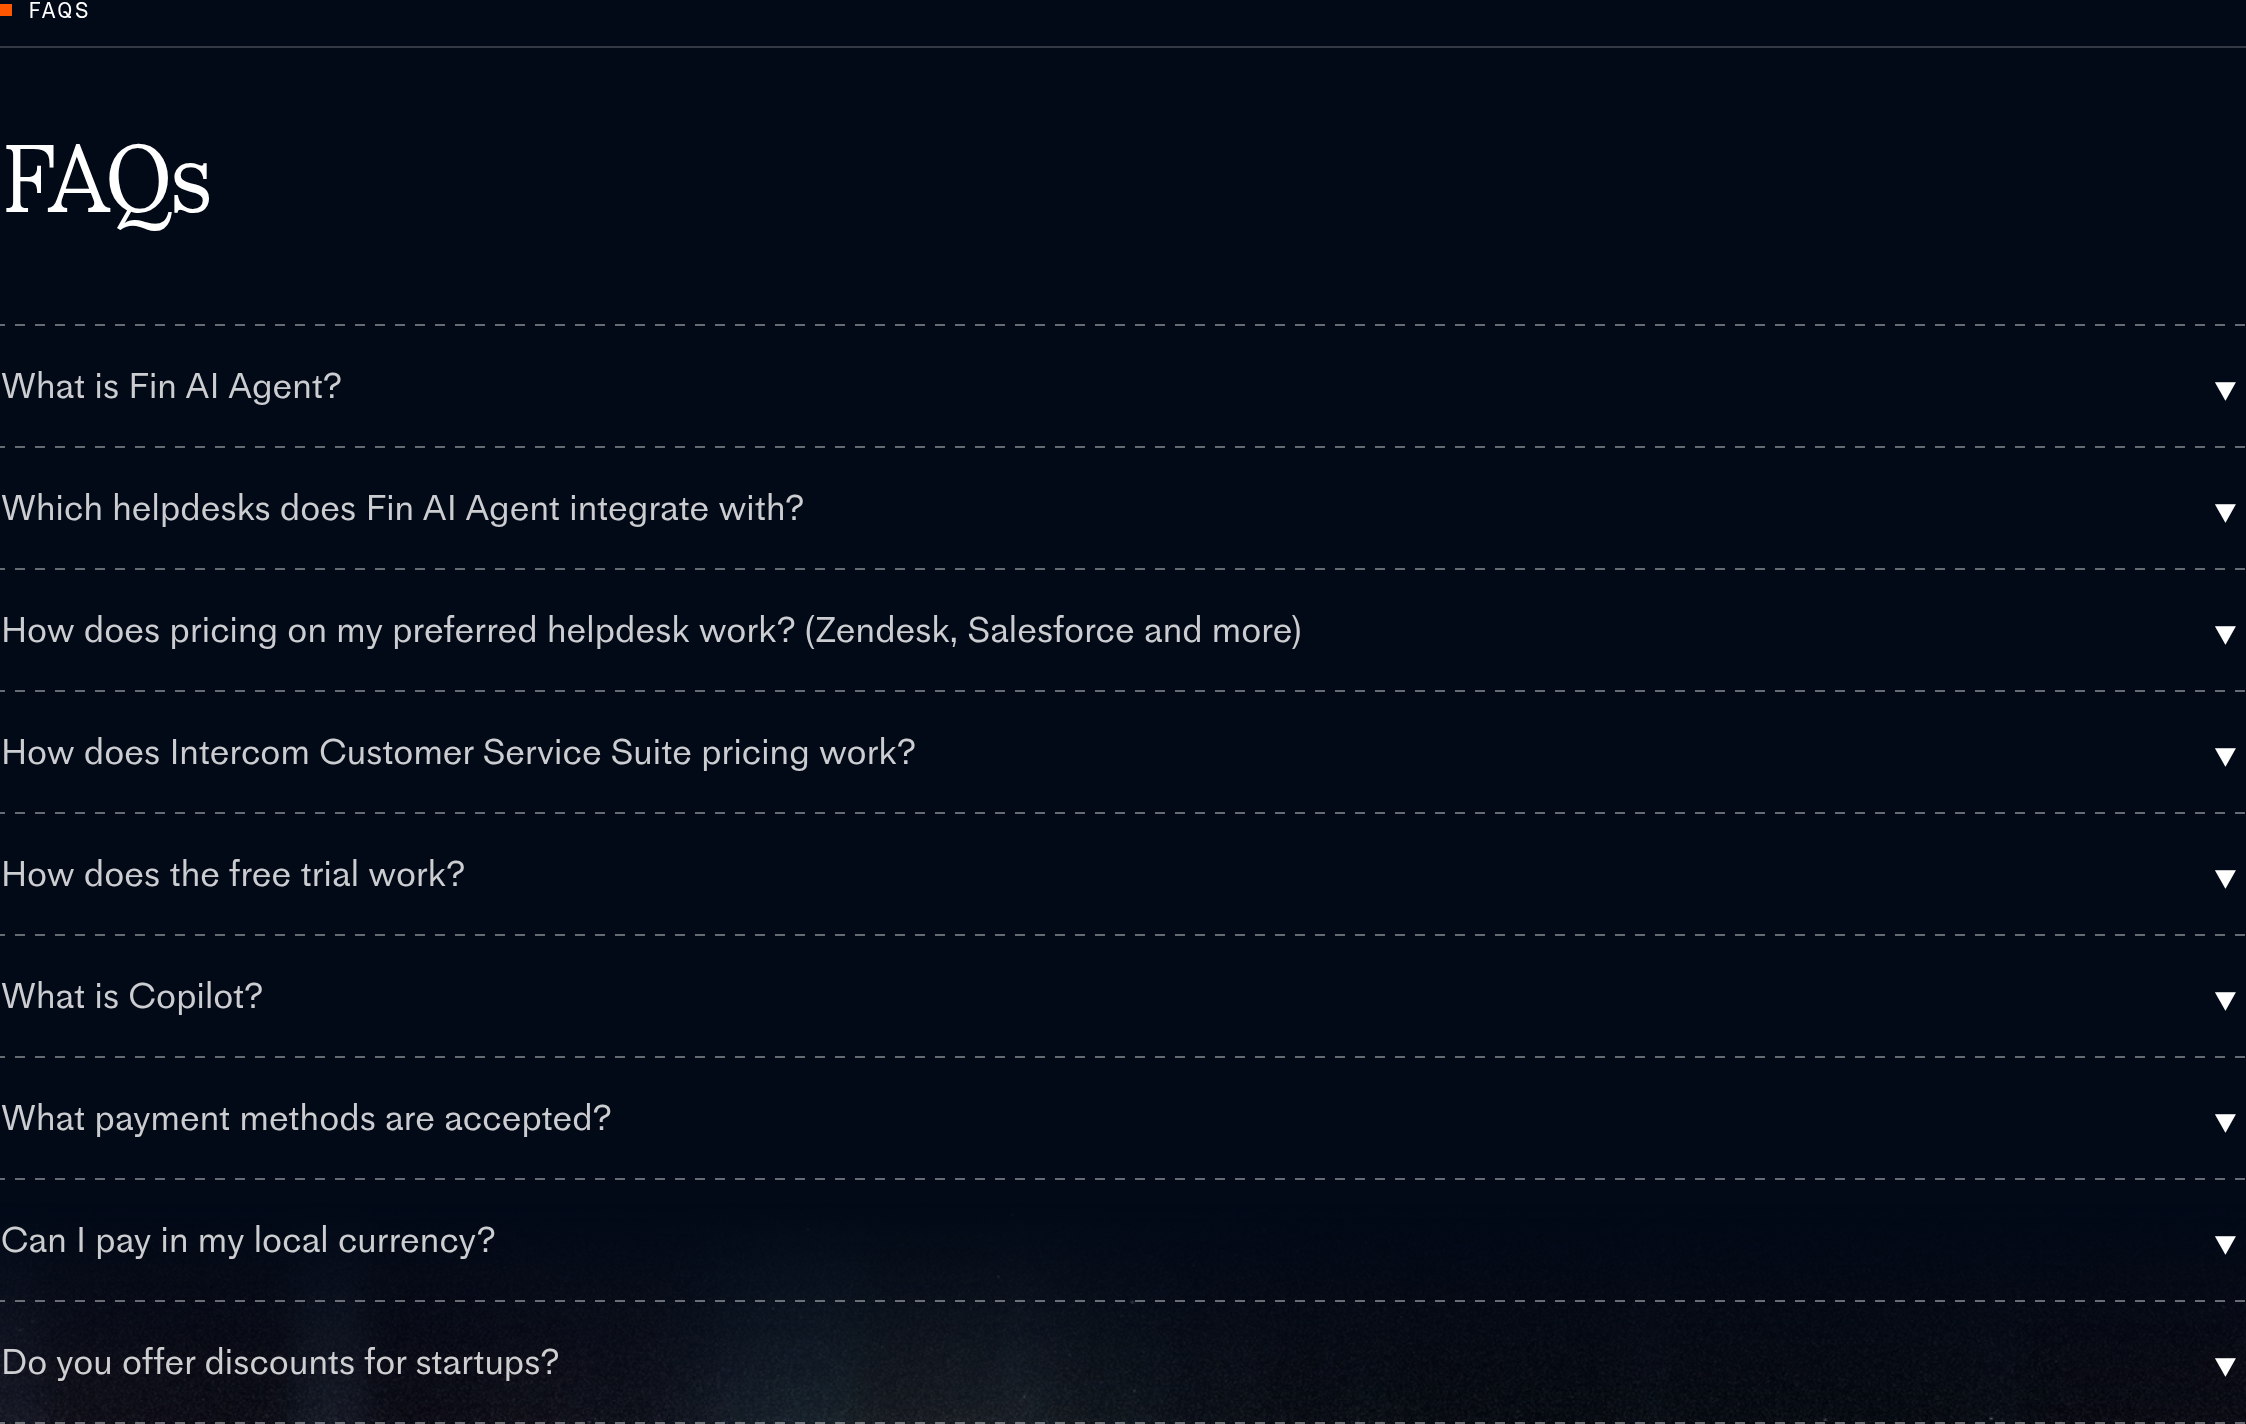Expand the 'What is Fin AI Agent?' arrow
This screenshot has height=1424, width=2246.
click(2225, 390)
